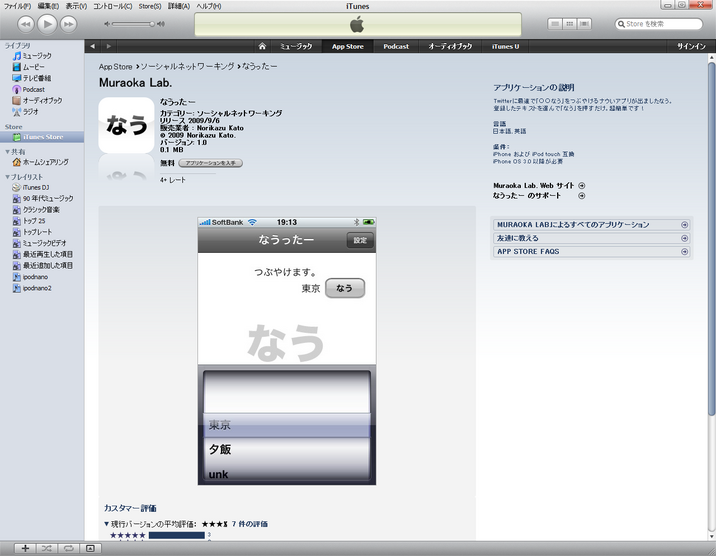The image size is (716, 556).
Task: Click the 7 件の評価 ratings link
Action: [249, 524]
